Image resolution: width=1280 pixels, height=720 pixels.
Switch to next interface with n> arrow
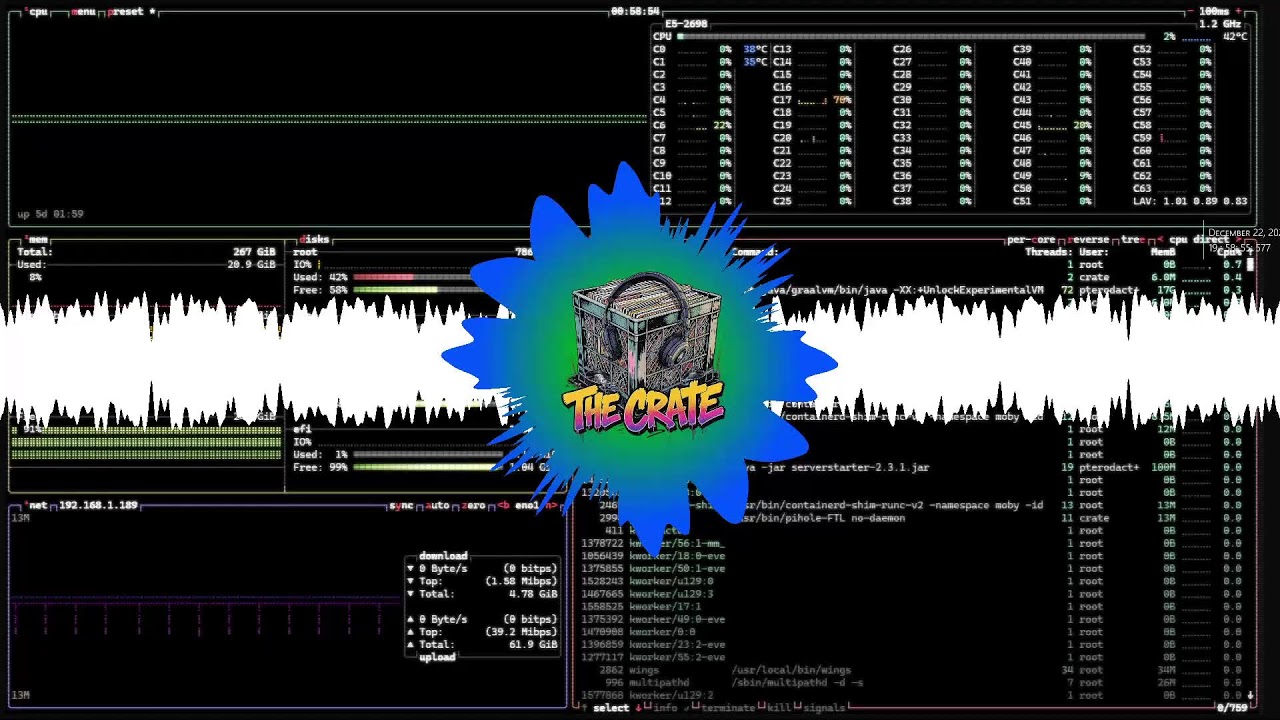tap(551, 506)
